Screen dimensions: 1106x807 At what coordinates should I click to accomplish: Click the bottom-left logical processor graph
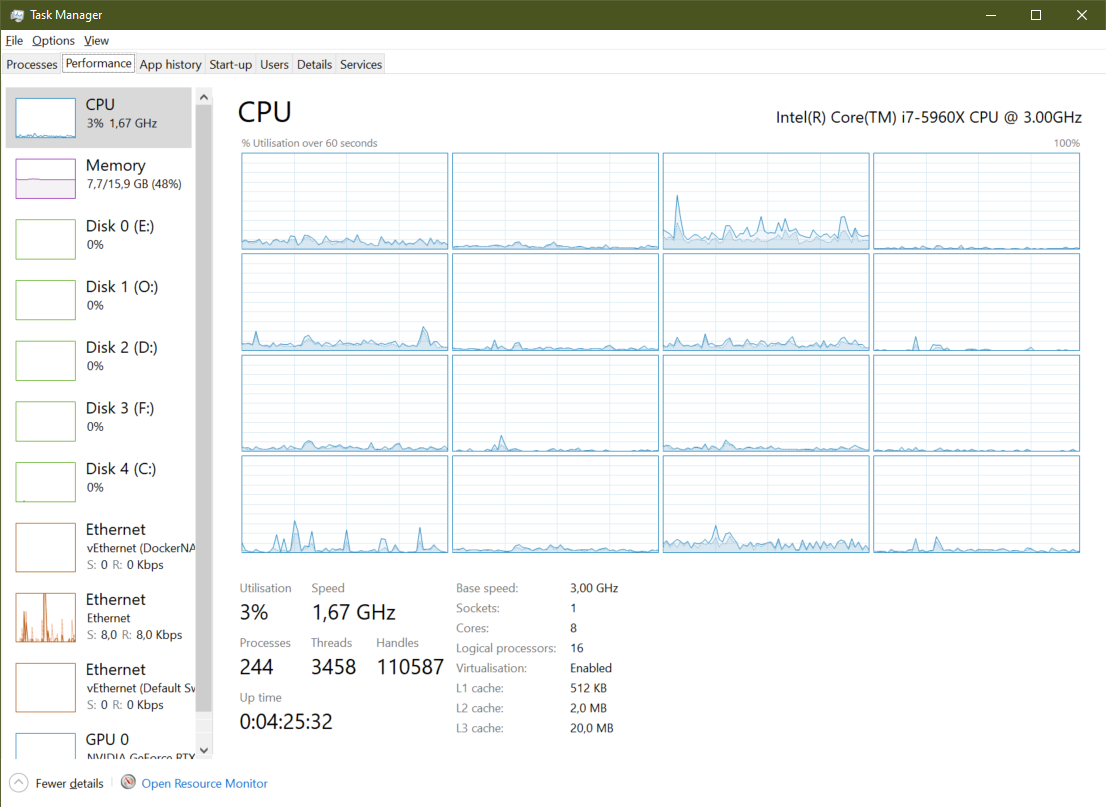click(344, 504)
